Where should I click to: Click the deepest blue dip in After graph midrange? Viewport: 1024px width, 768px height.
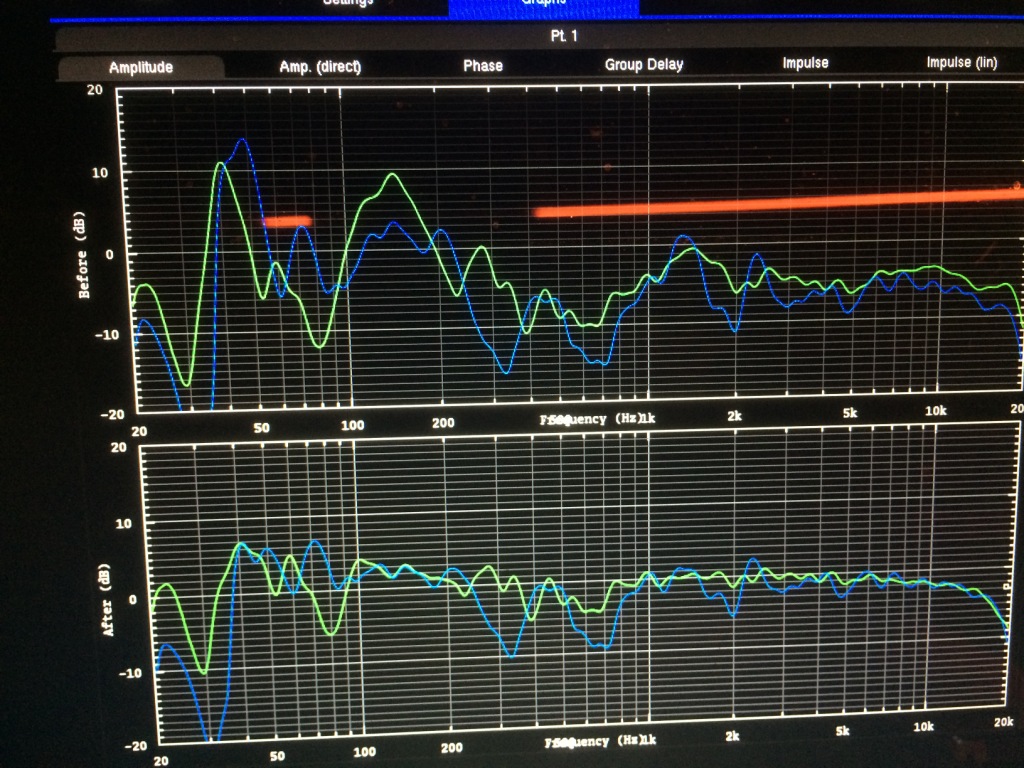[511, 655]
